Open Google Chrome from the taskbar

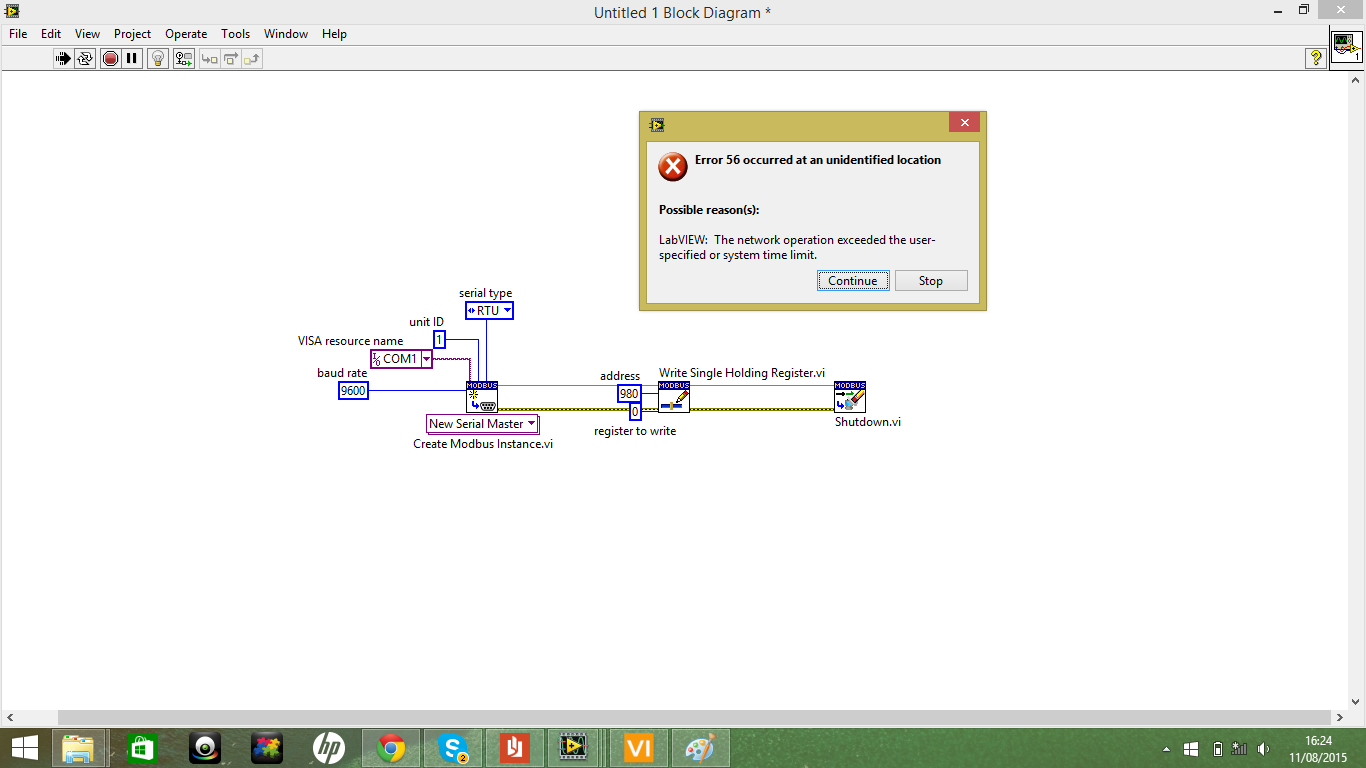[390, 748]
